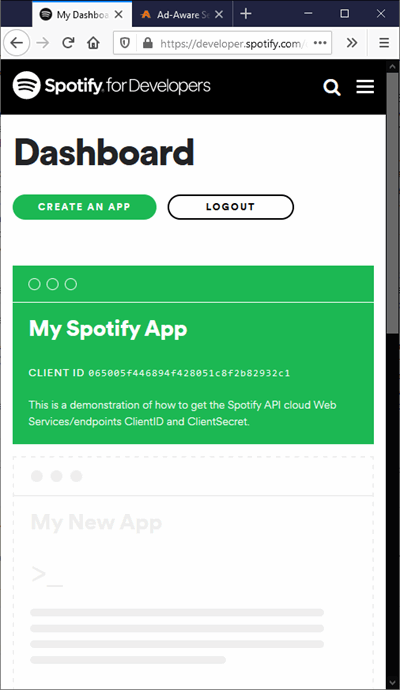Expand the toolbar overflow chevron
Viewport: 400px width, 690px height.
click(x=352, y=43)
